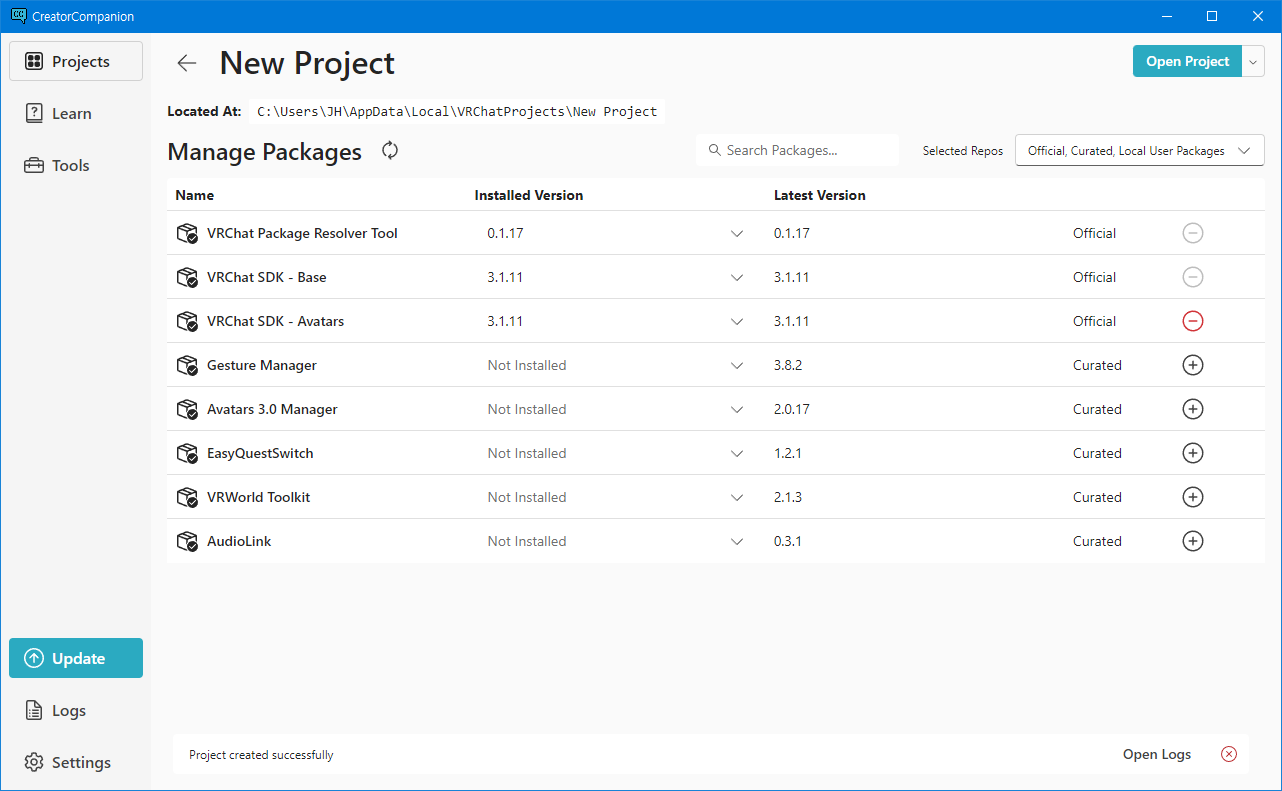Dismiss the Project created successfully notification

pyautogui.click(x=1229, y=754)
